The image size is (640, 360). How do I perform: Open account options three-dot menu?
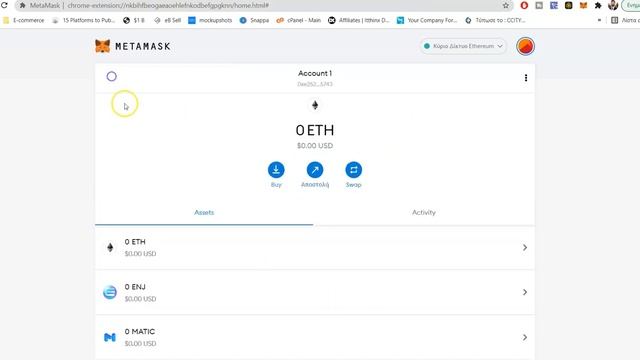(x=526, y=78)
